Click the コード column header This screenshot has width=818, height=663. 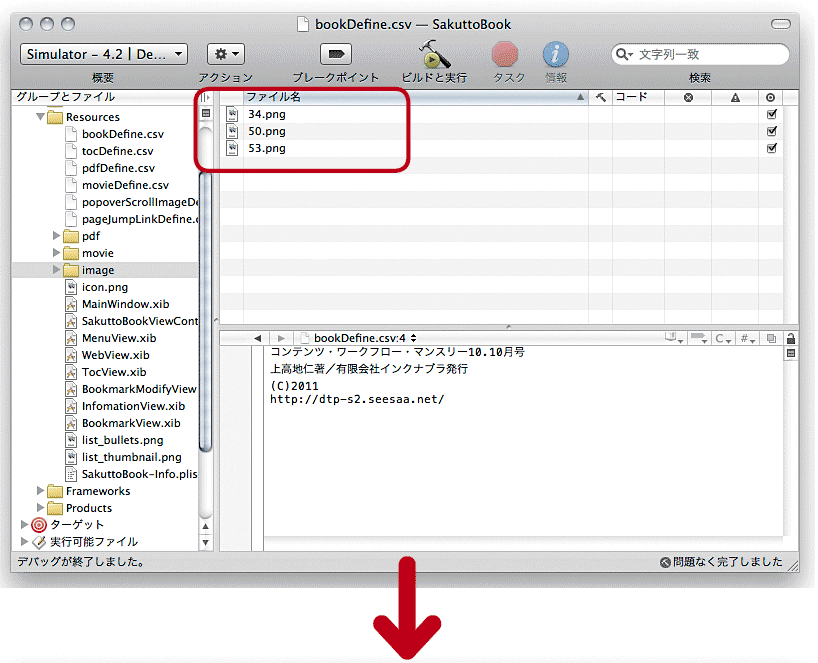tap(638, 97)
